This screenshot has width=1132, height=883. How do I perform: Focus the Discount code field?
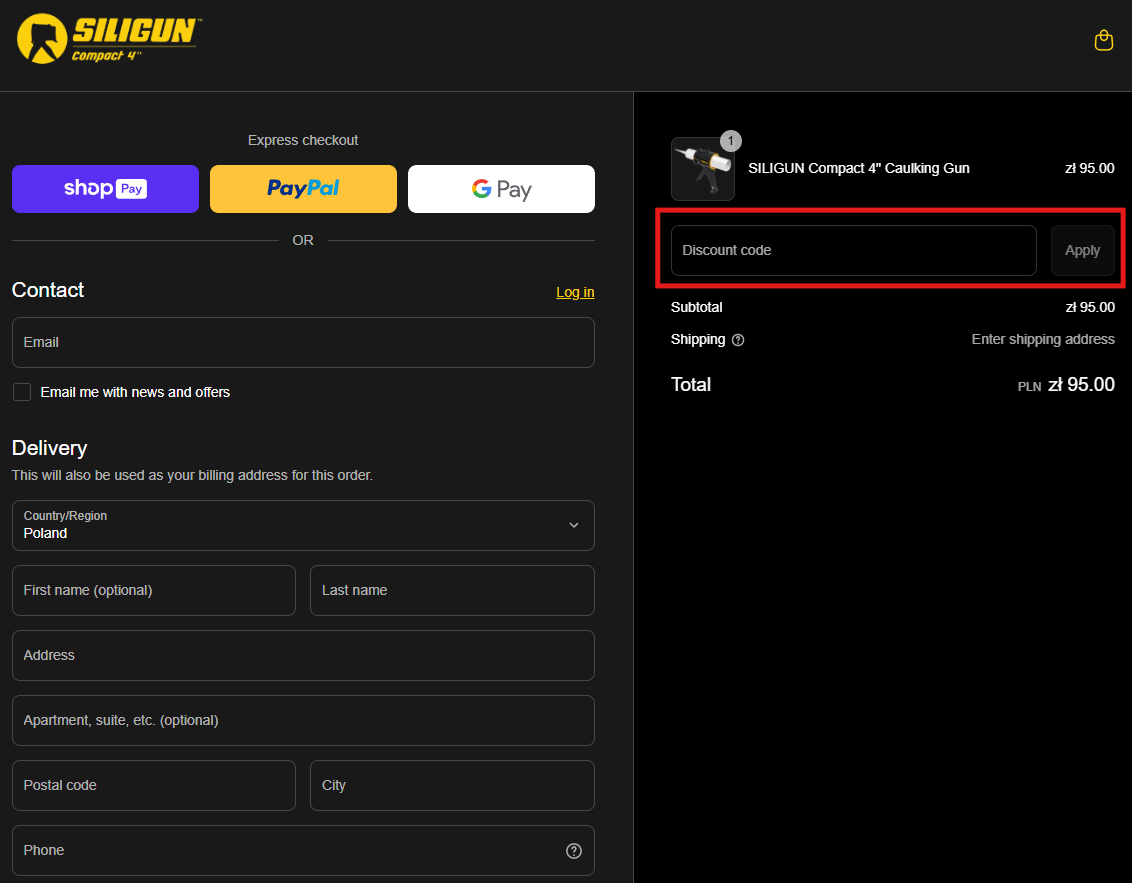coord(853,250)
